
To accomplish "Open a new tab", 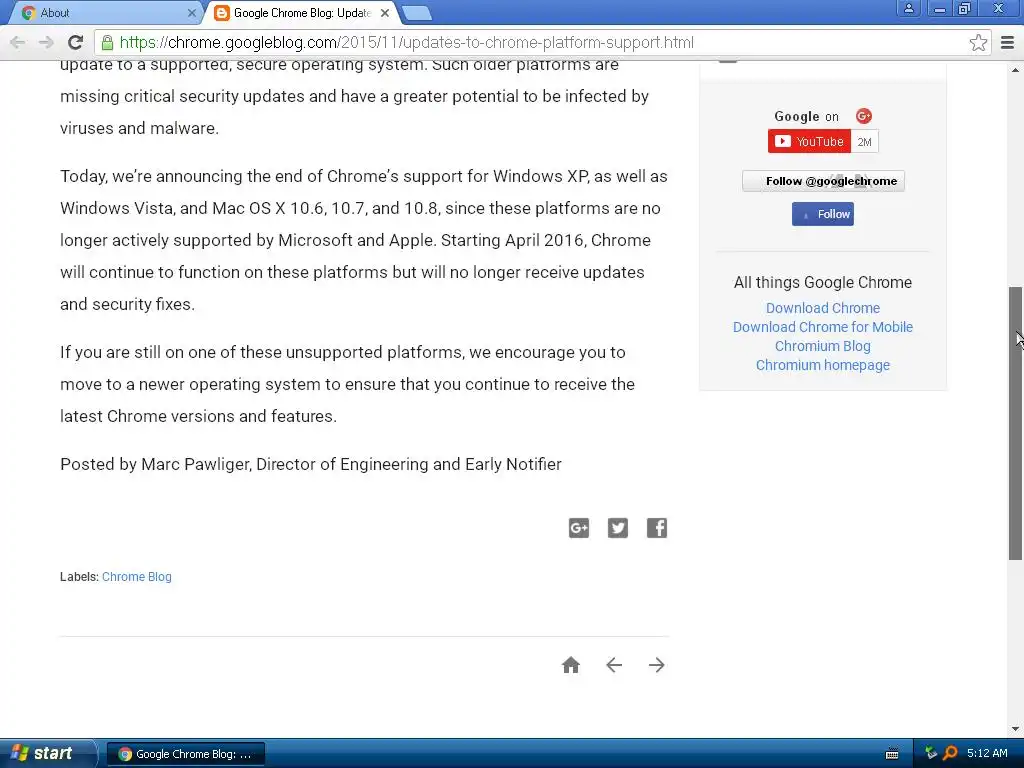I will point(416,13).
